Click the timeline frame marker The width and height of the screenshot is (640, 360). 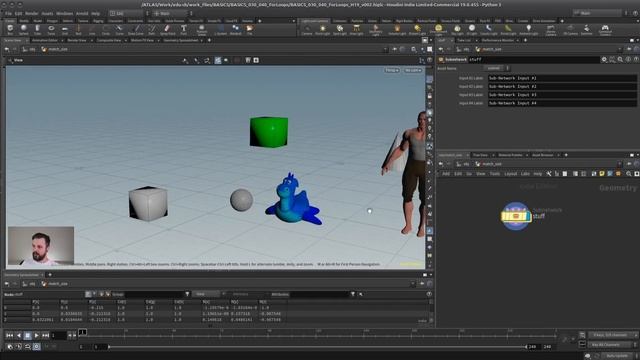pyautogui.click(x=82, y=332)
